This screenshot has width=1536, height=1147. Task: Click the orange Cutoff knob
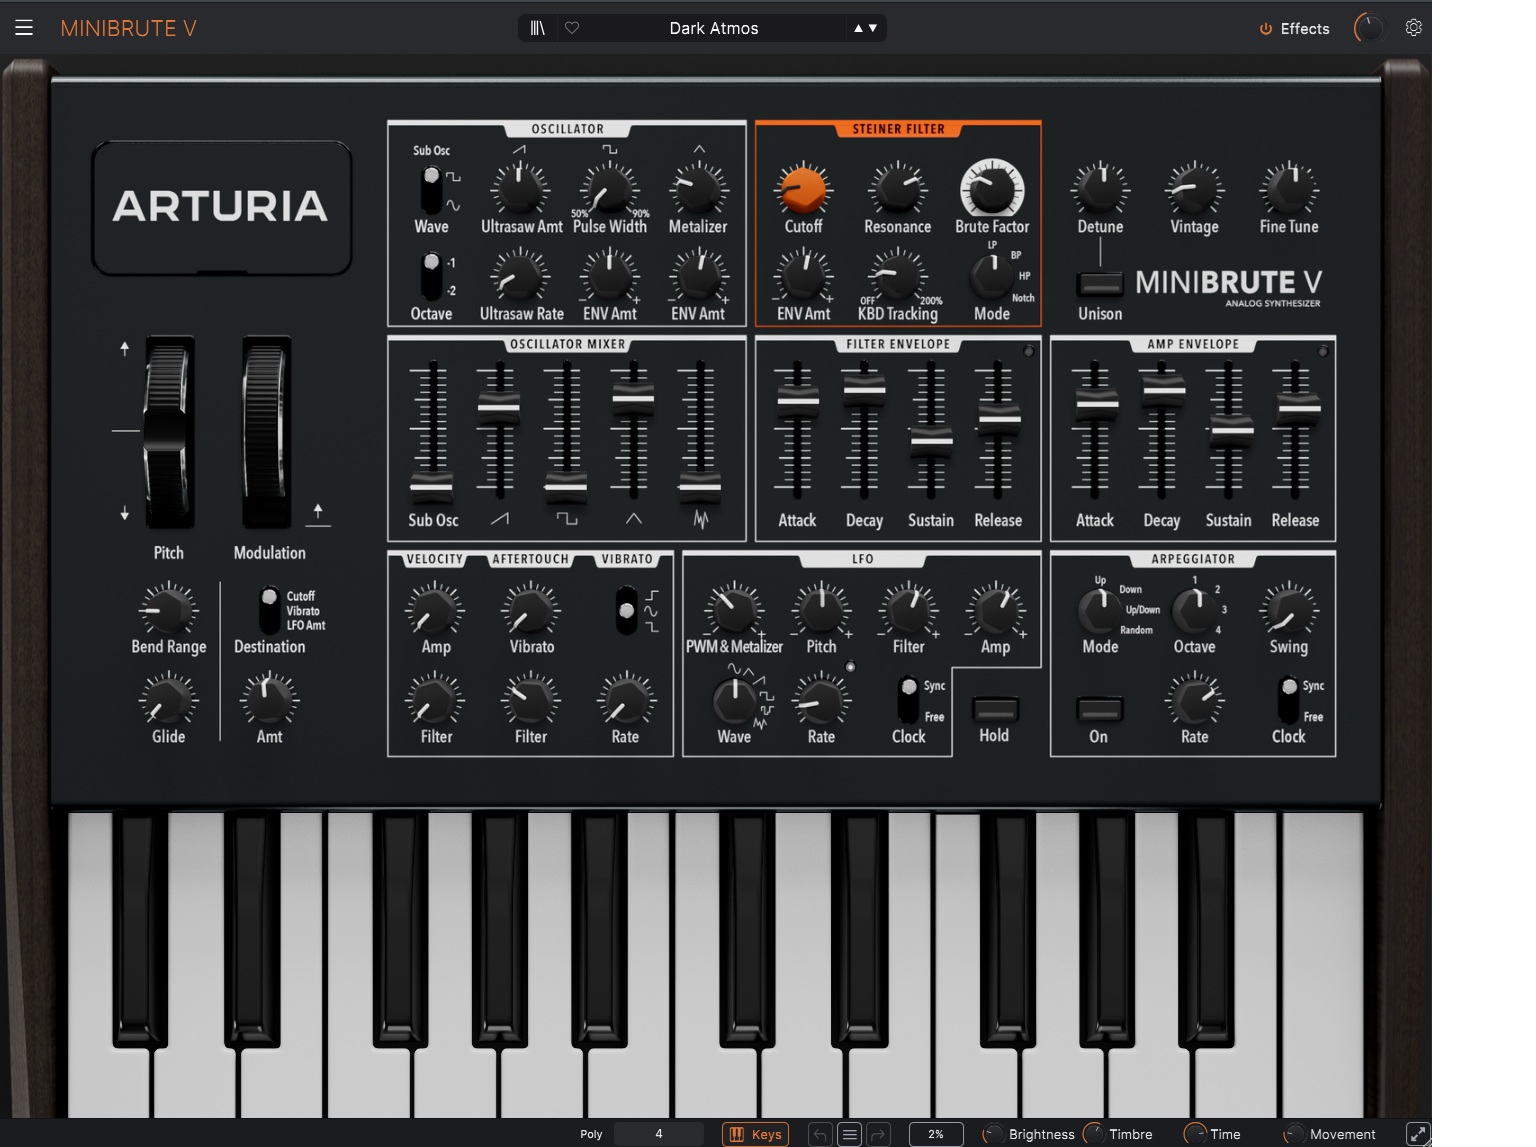[803, 188]
